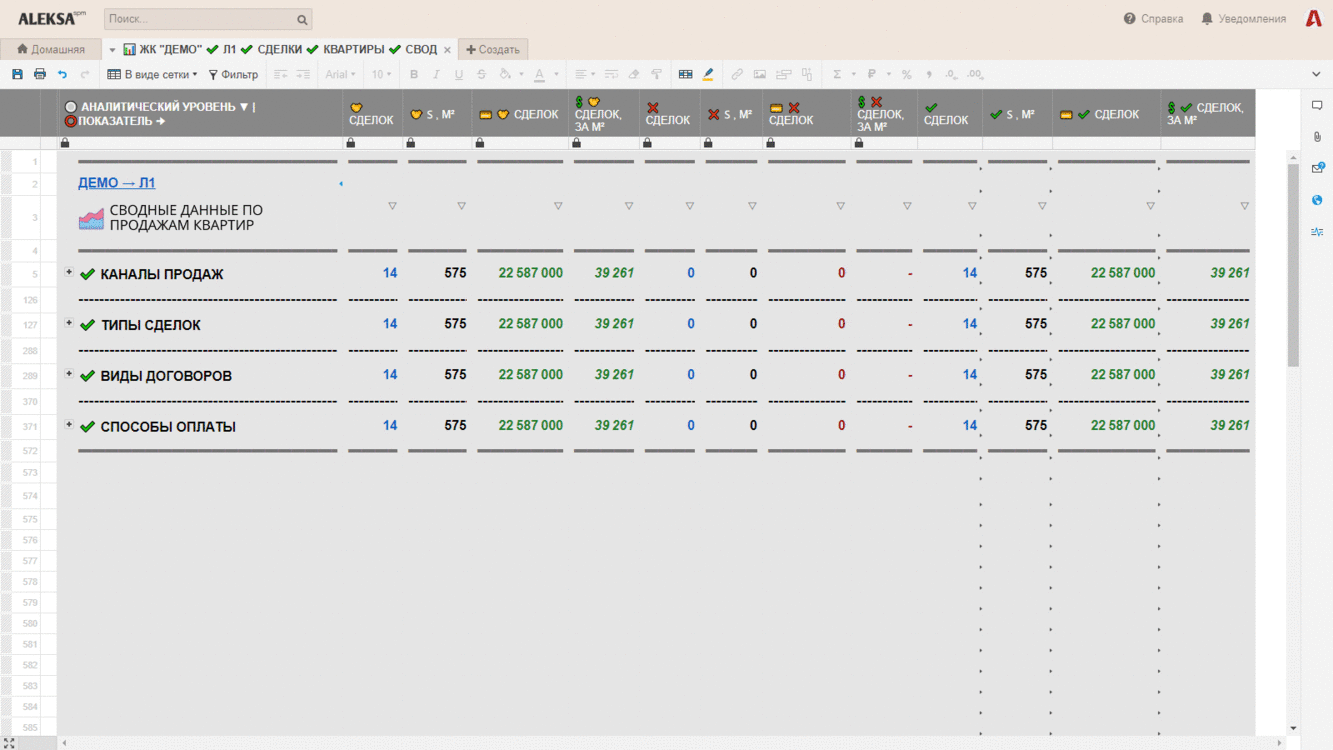1333x750 pixels.
Task: Open the activity pulse icon in the sidebar
Action: (1317, 232)
